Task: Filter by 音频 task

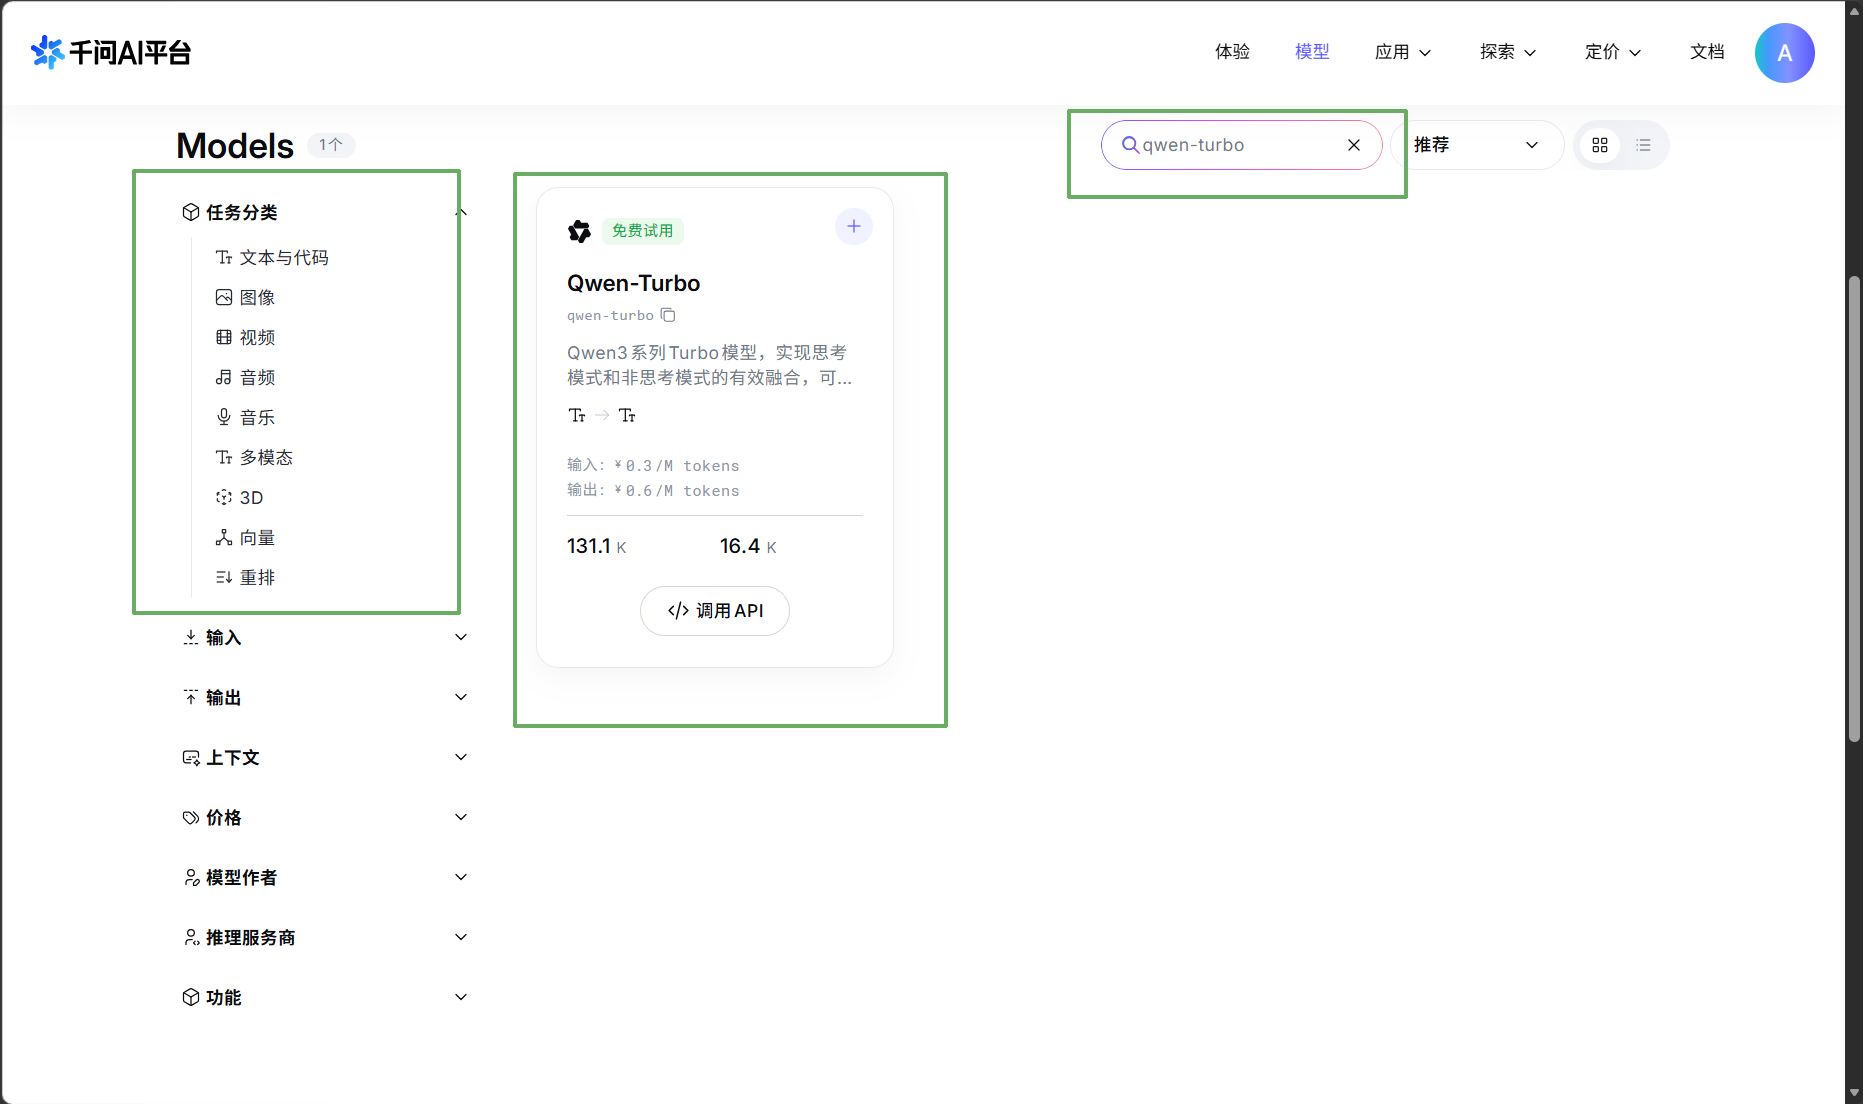Action: coord(245,377)
